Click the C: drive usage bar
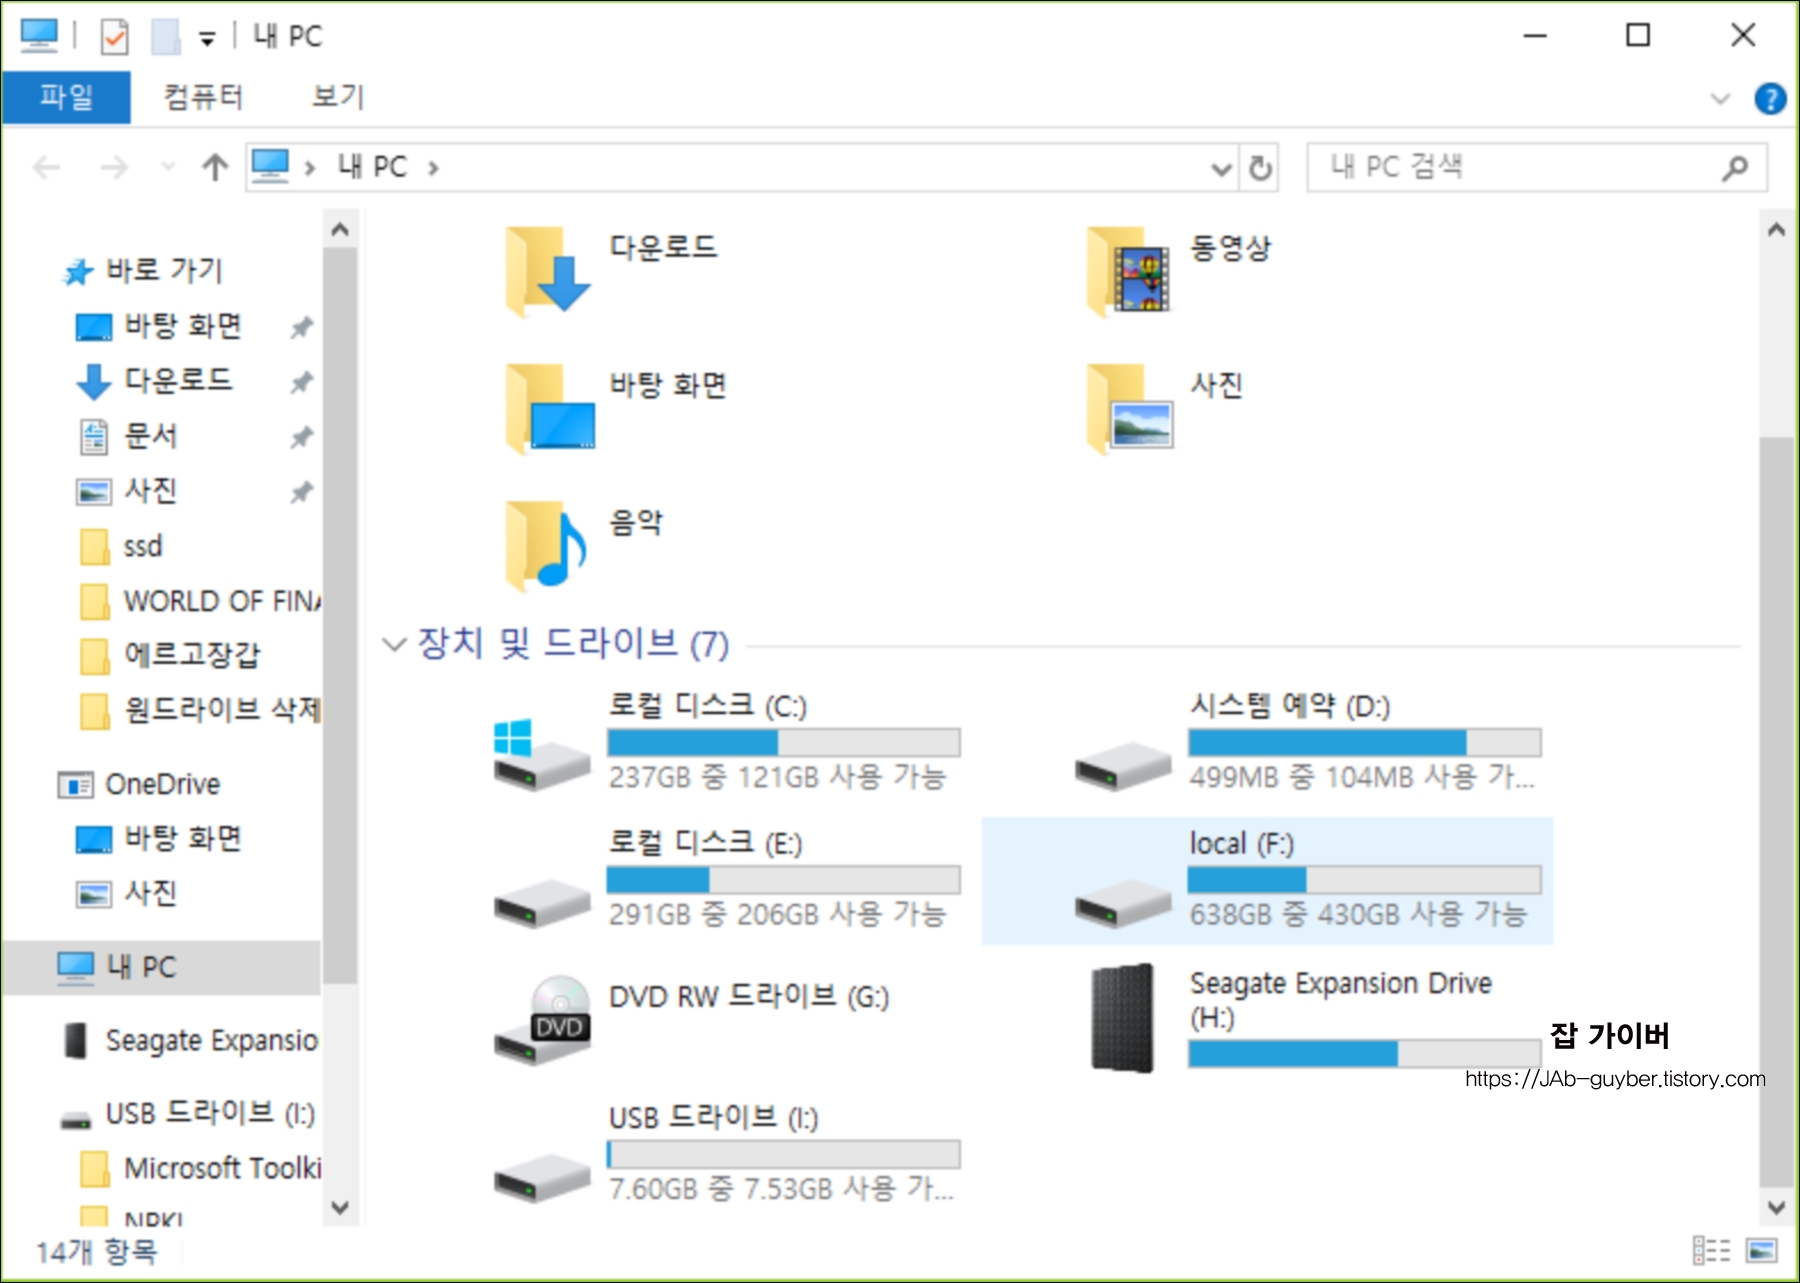 pyautogui.click(x=784, y=742)
